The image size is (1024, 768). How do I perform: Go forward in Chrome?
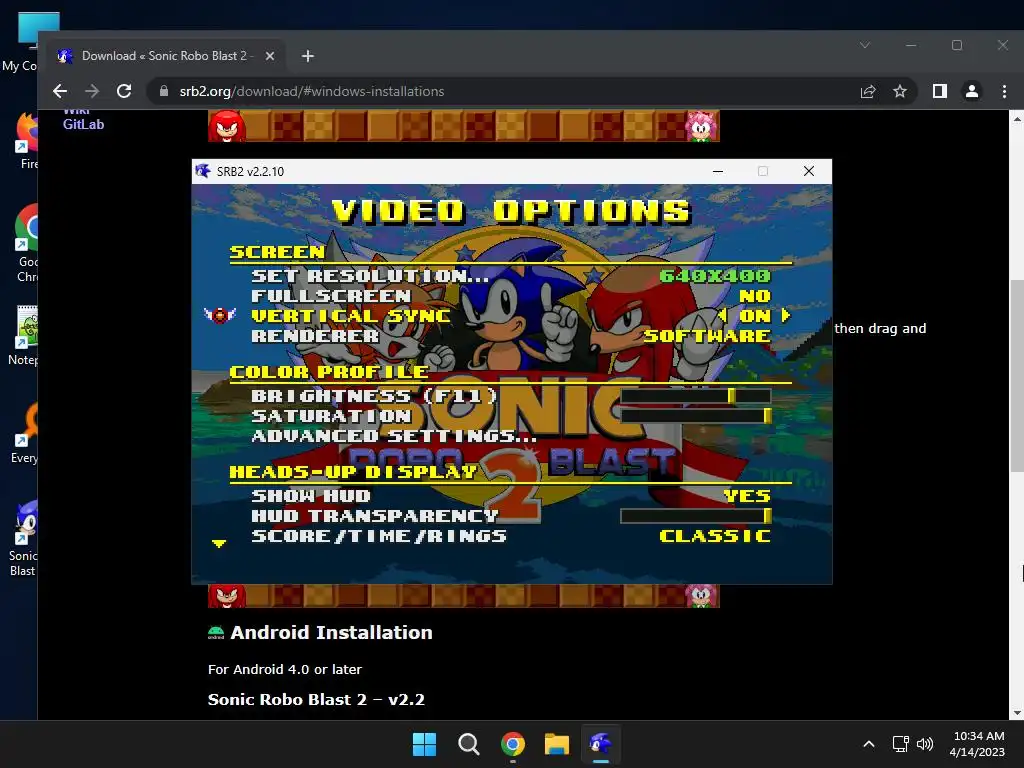pyautogui.click(x=92, y=91)
